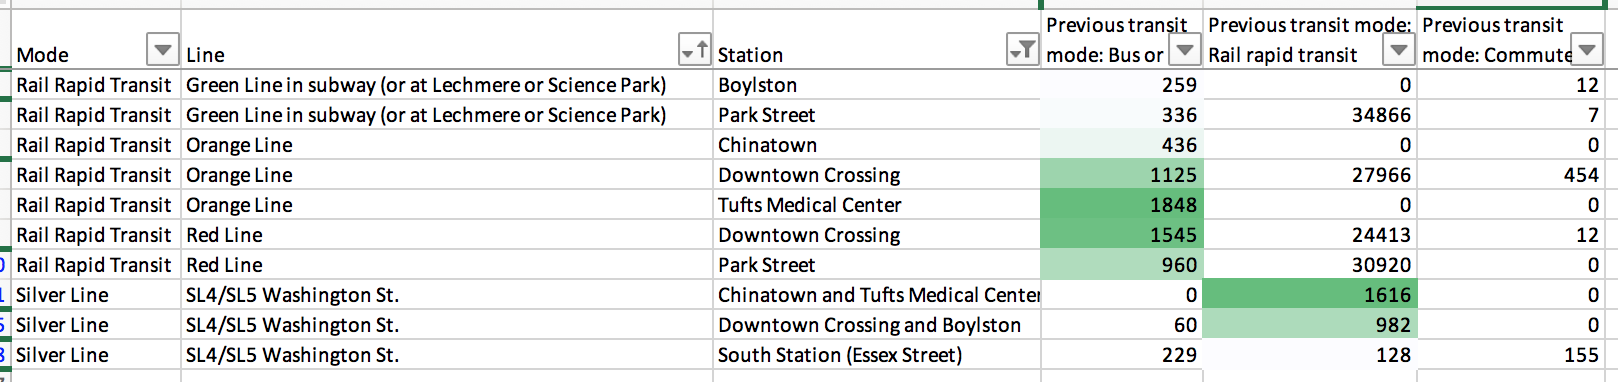Screen dimensions: 1618x382
Task: Click the cell with value 454
Action: 1511,175
